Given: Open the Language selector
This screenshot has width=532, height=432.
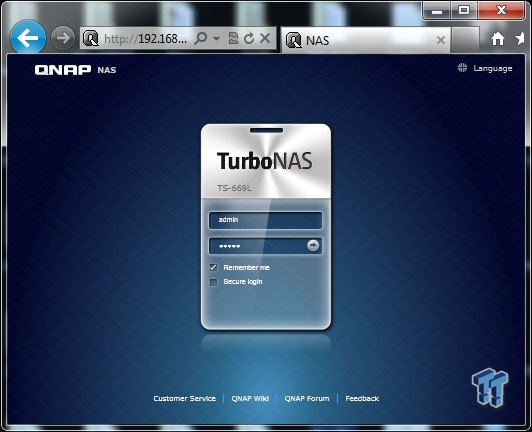Looking at the screenshot, I should click(493, 69).
